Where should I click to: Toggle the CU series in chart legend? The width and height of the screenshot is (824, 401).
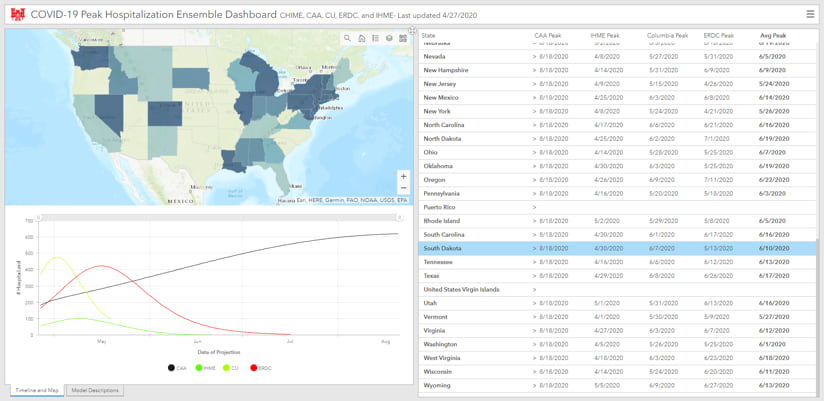tap(230, 368)
